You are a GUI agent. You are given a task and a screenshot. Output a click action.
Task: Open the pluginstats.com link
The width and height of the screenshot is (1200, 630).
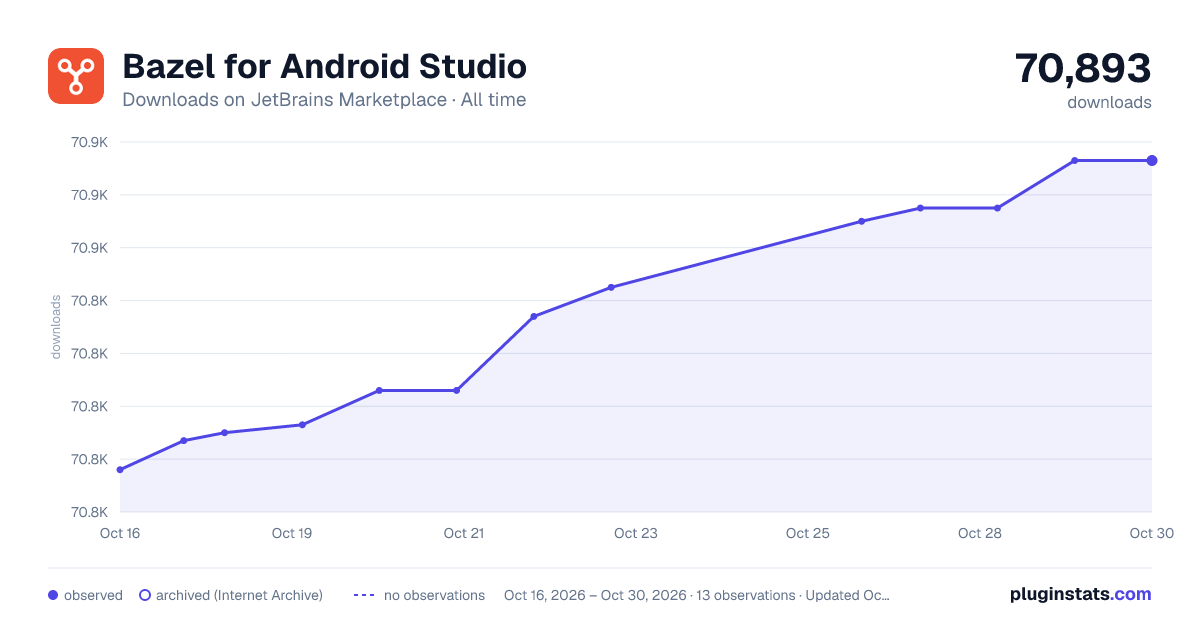(x=1080, y=594)
